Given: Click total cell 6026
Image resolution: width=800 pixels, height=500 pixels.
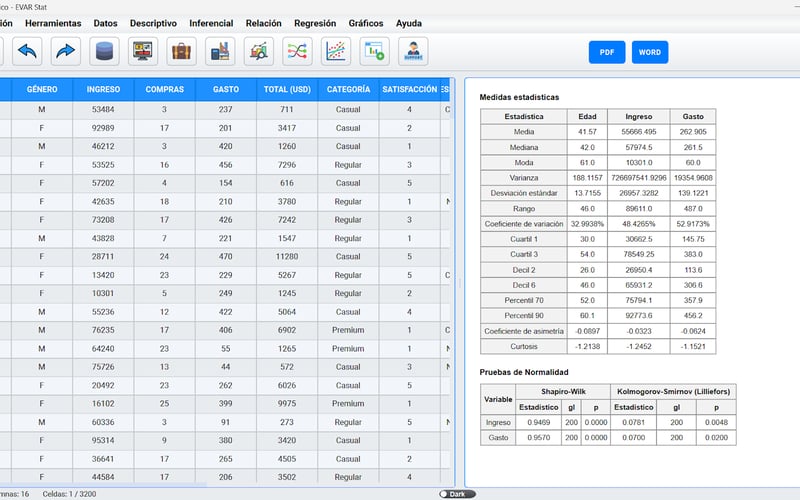Looking at the screenshot, I should (287, 385).
